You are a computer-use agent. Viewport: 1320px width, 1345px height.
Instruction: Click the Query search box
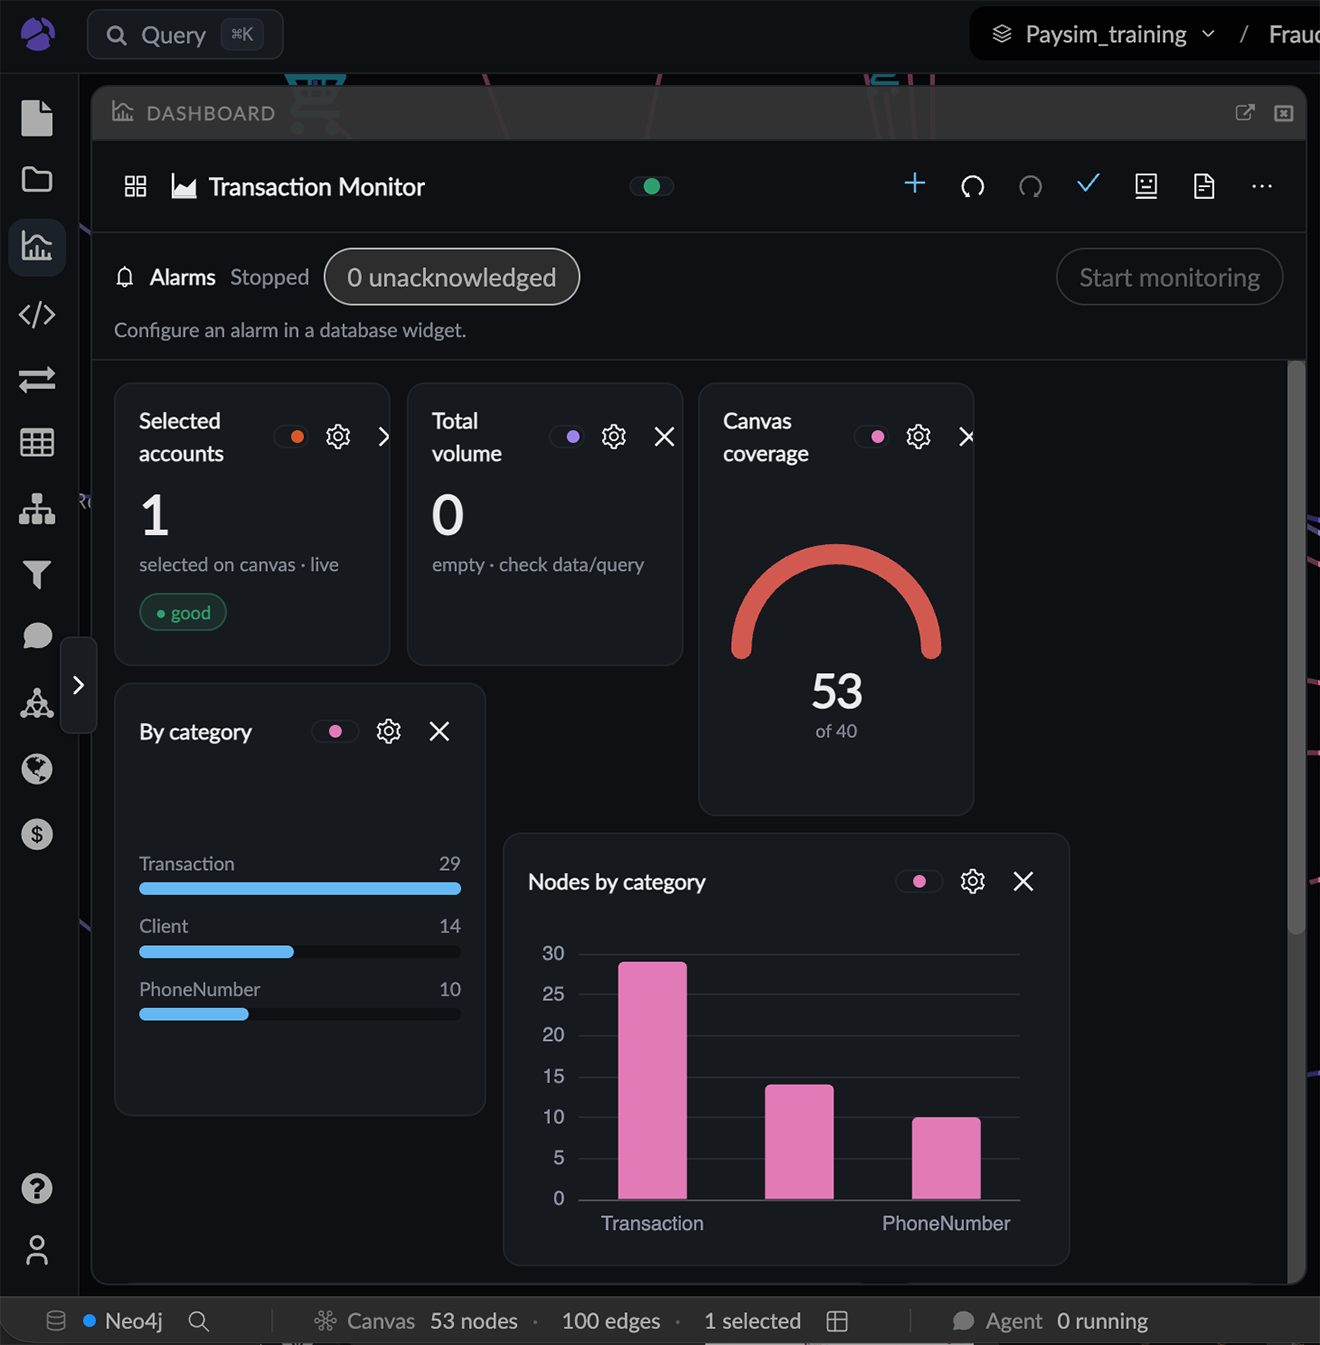[185, 34]
